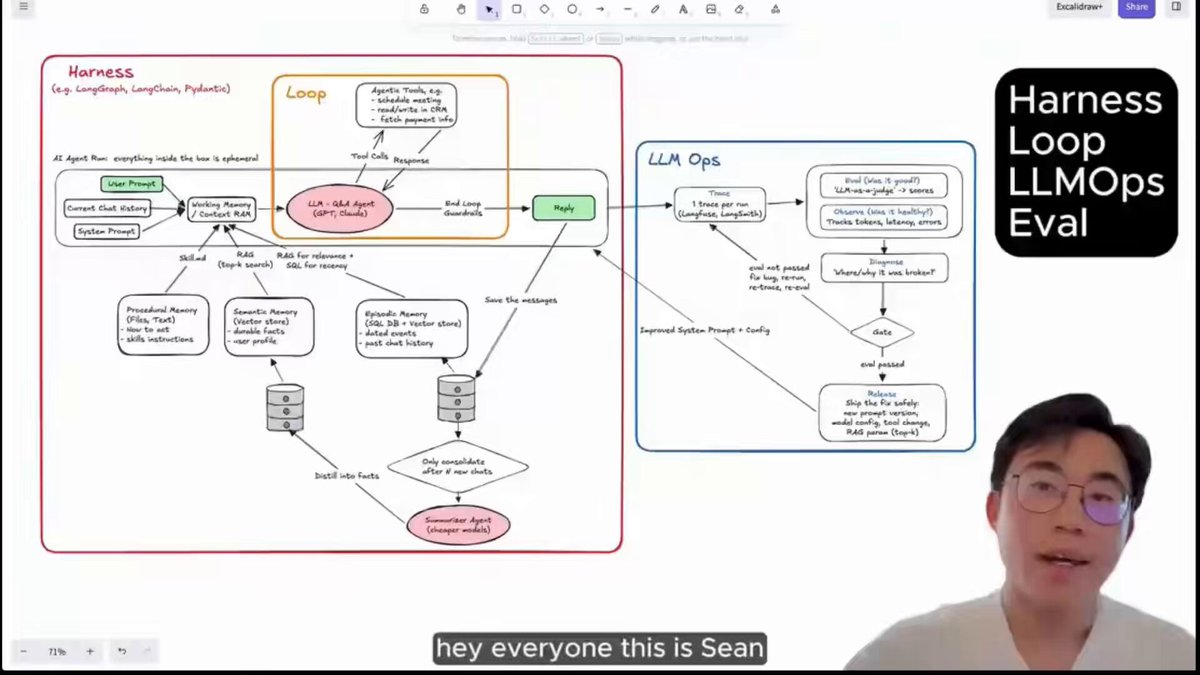Click the (e.g. LangGraph, LangChain, Pydantic) text

pyautogui.click(x=141, y=89)
